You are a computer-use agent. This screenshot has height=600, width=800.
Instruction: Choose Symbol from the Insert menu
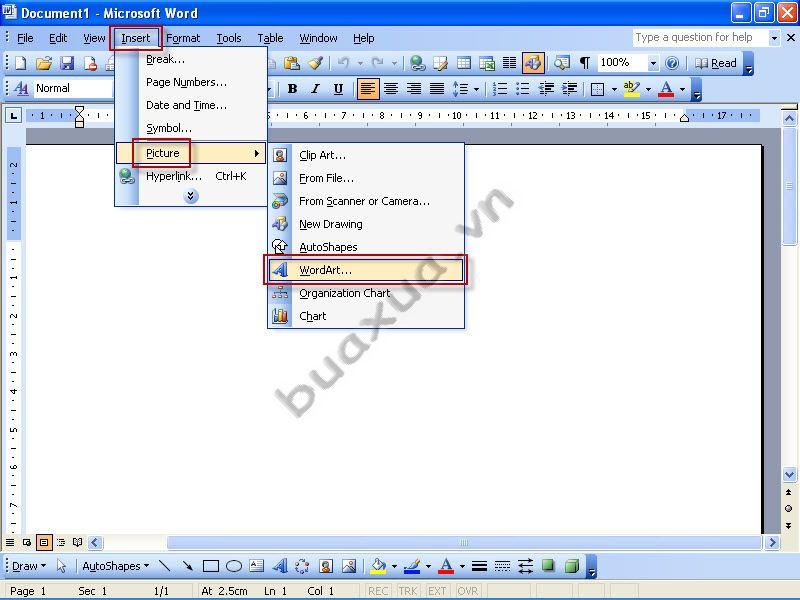[190, 128]
